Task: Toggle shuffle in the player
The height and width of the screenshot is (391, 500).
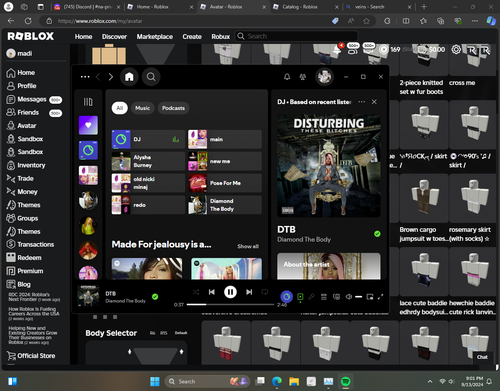Action: click(x=196, y=292)
